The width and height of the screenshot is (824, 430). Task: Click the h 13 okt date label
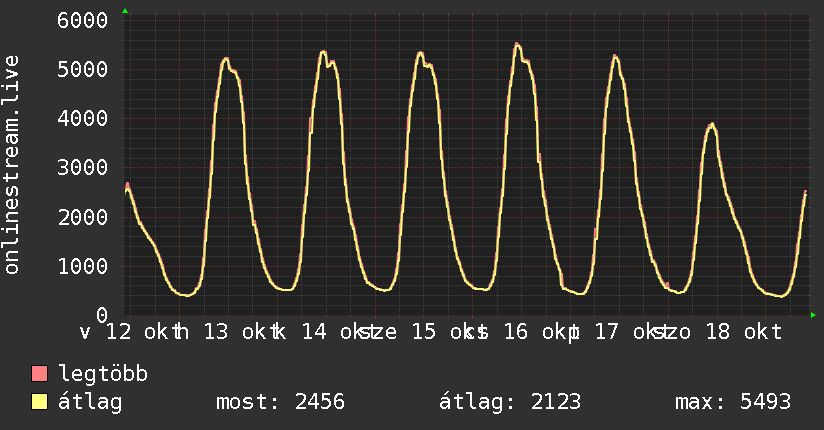tap(226, 332)
